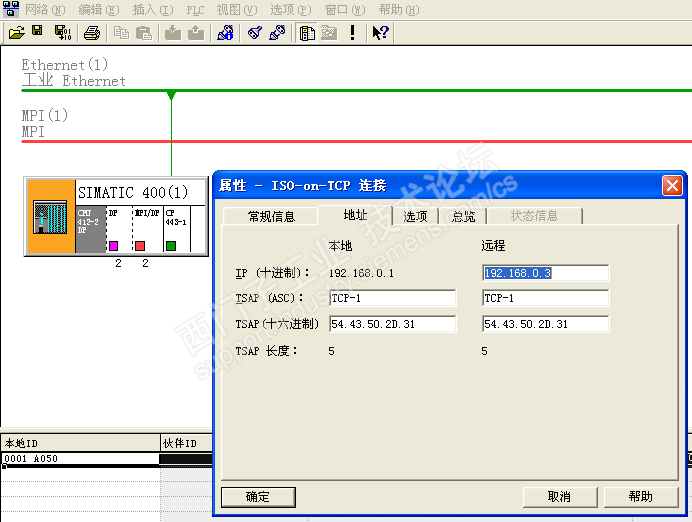Click the NetPro application icon in menu bar
The height and width of the screenshot is (522, 692).
coord(11,9)
